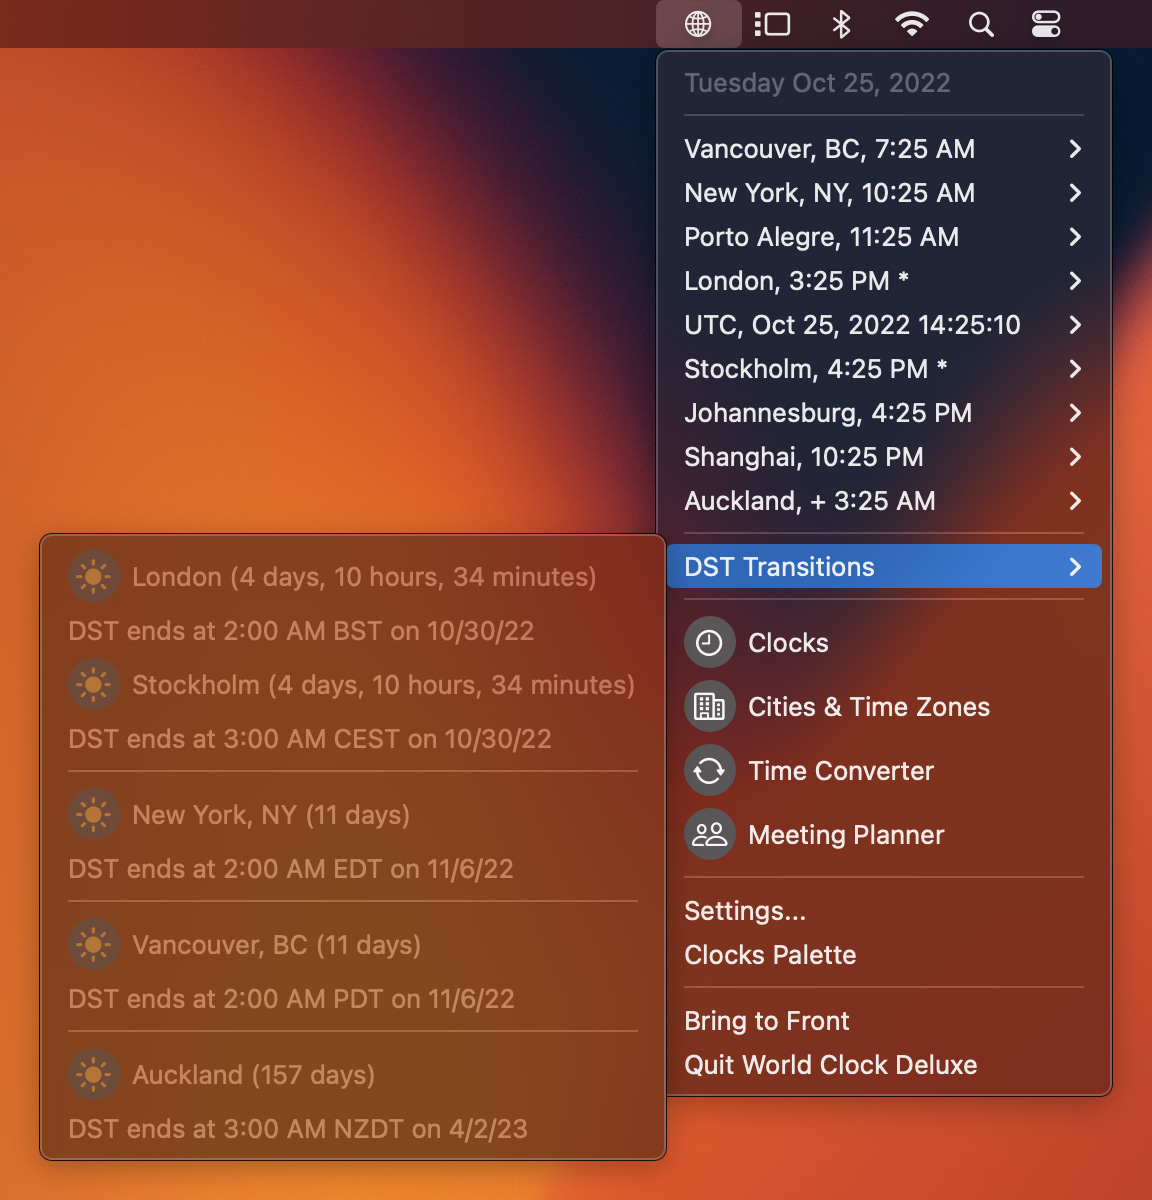The image size is (1152, 1200).
Task: Open Stage Manager icon in menu bar
Action: click(x=772, y=24)
